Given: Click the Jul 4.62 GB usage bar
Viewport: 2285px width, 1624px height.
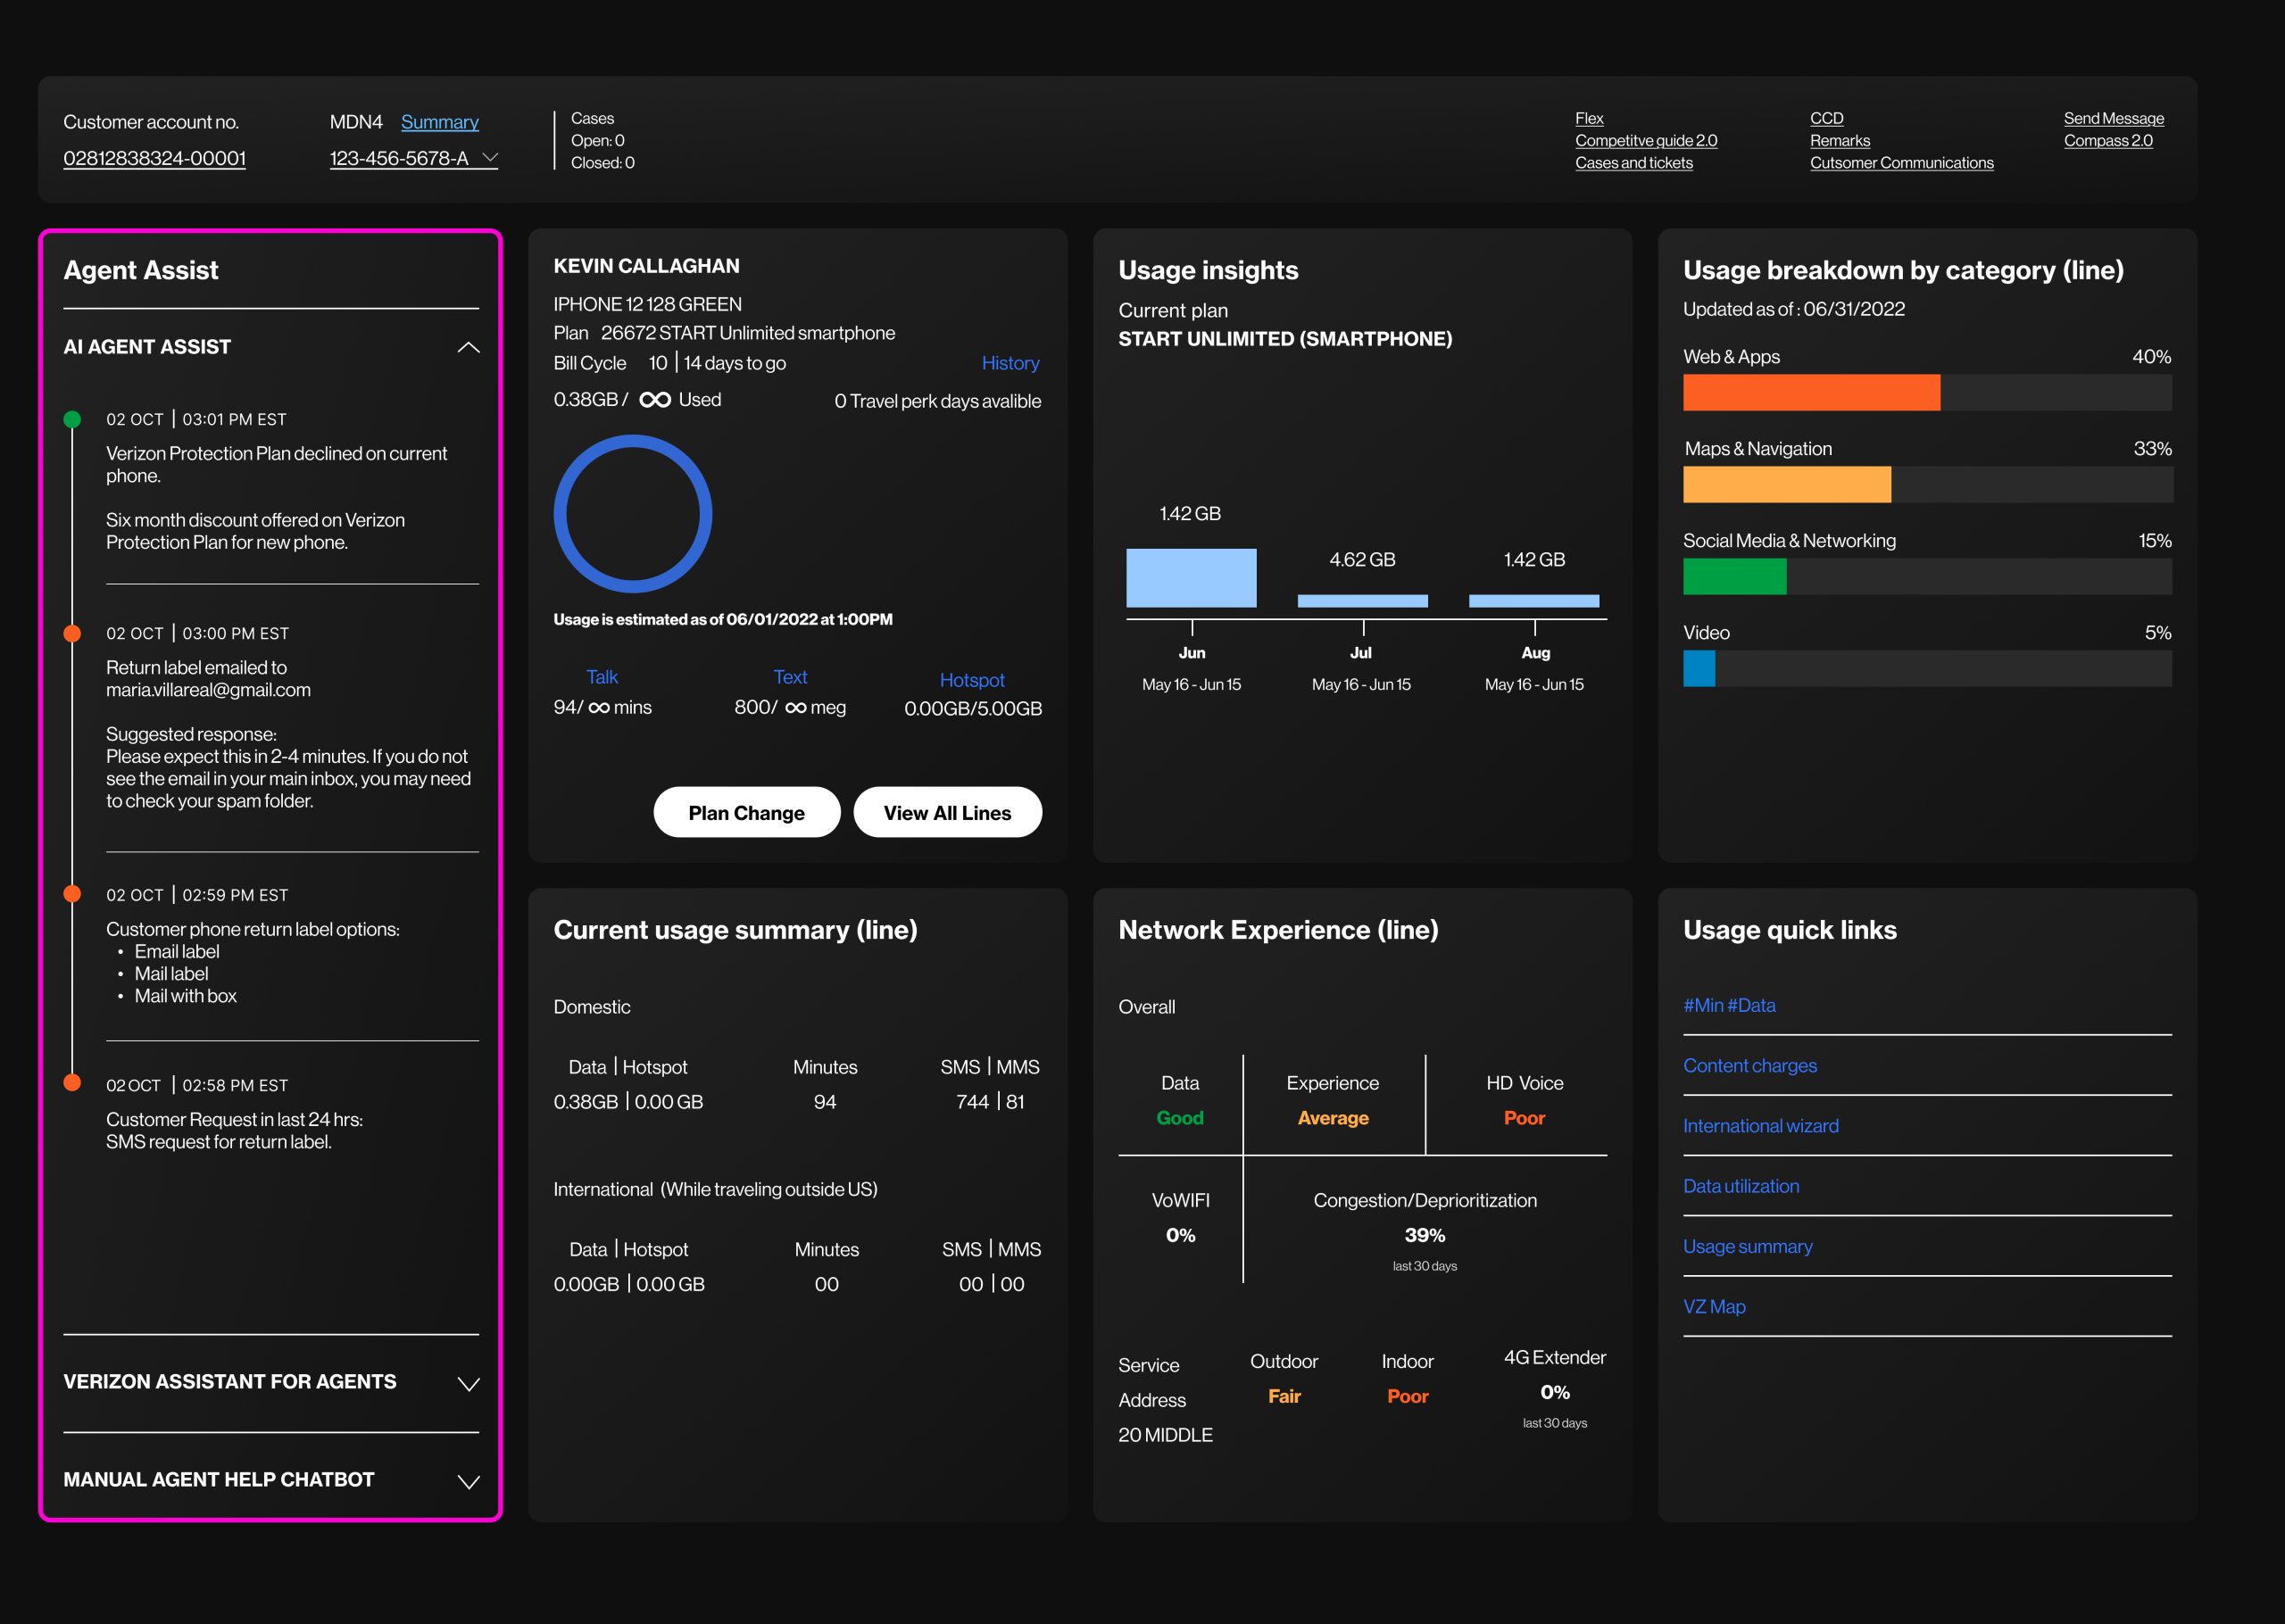Looking at the screenshot, I should pos(1362,601).
